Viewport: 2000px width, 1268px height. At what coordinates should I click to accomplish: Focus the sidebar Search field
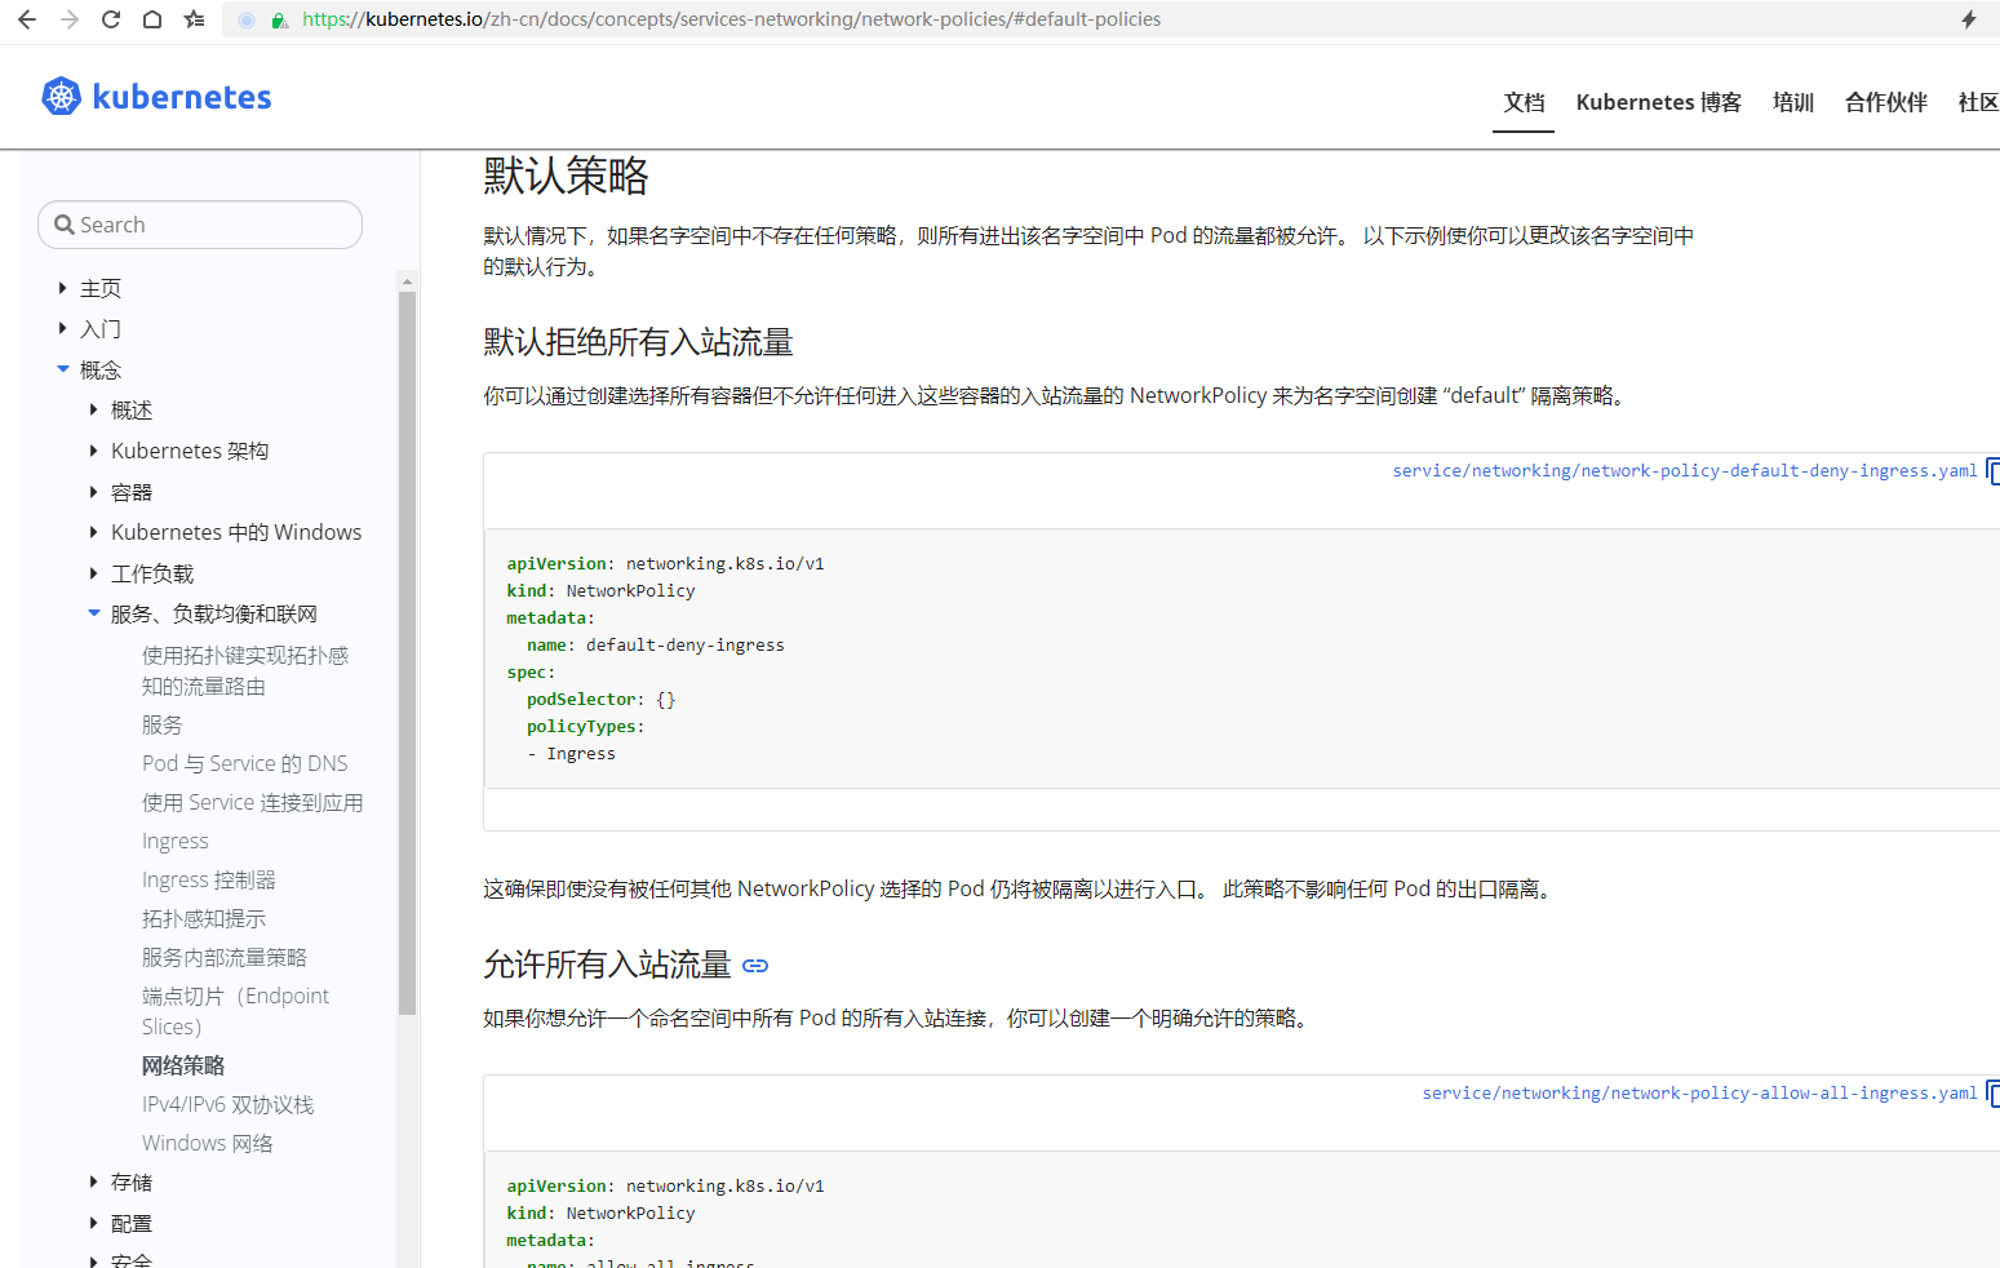(200, 225)
